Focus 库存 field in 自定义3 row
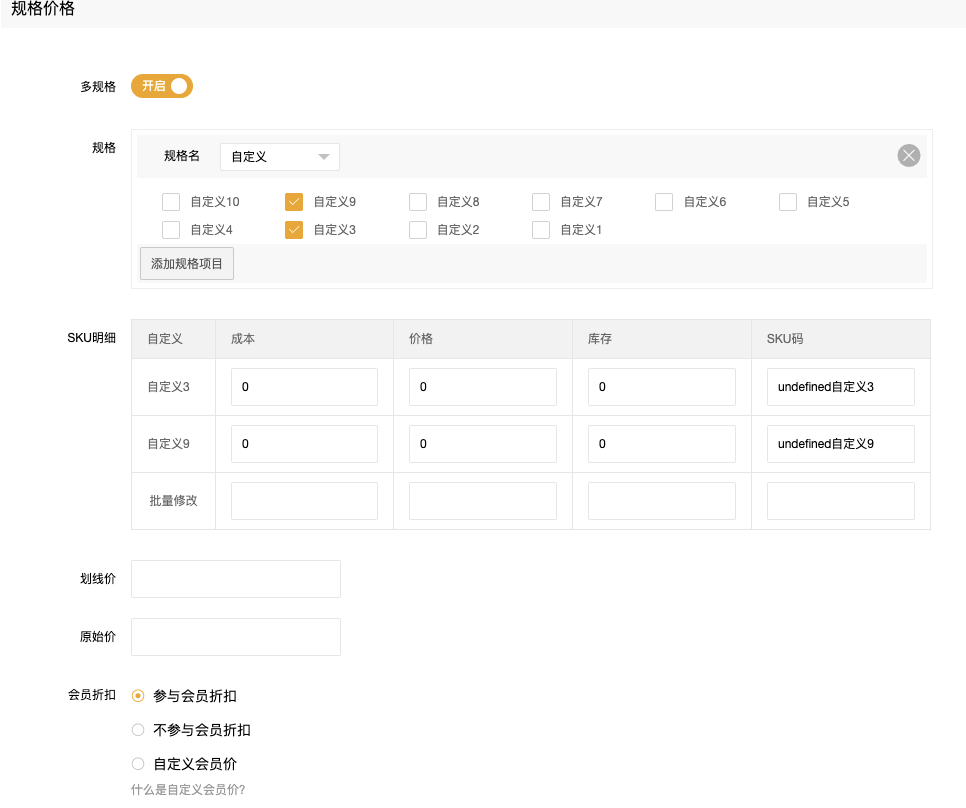 (662, 387)
